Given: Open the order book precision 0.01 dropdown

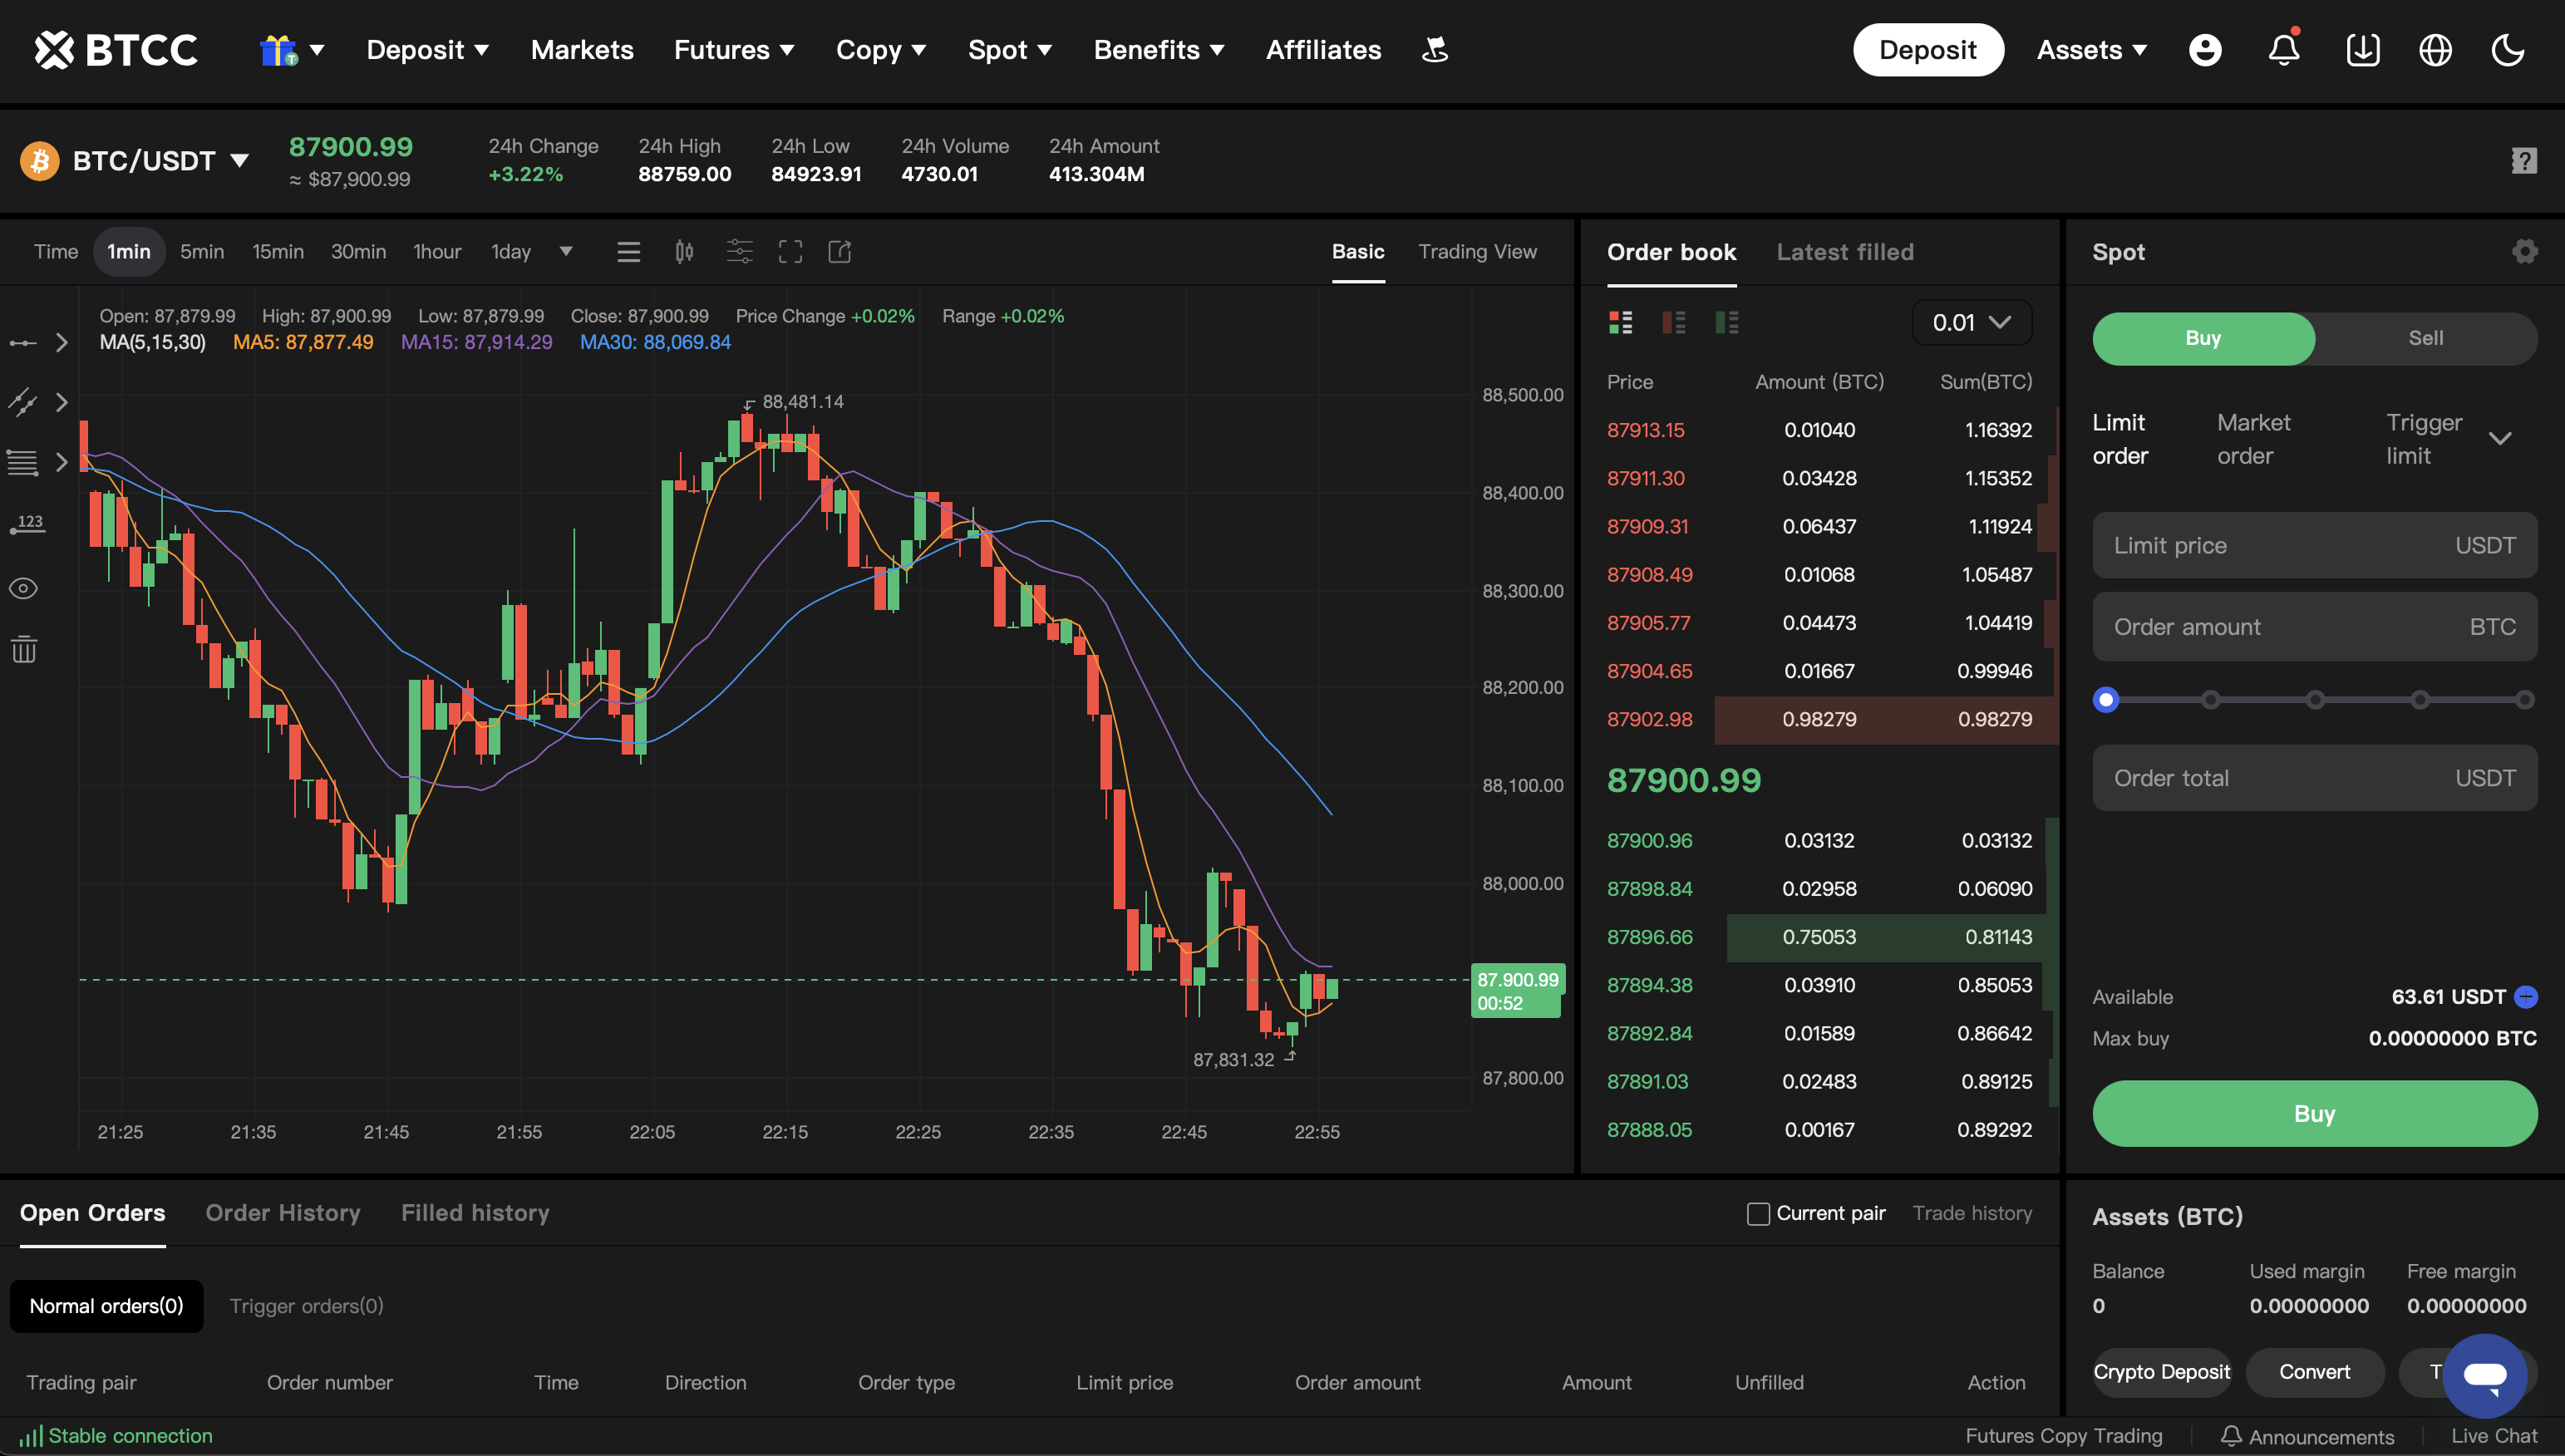Looking at the screenshot, I should 1969,322.
